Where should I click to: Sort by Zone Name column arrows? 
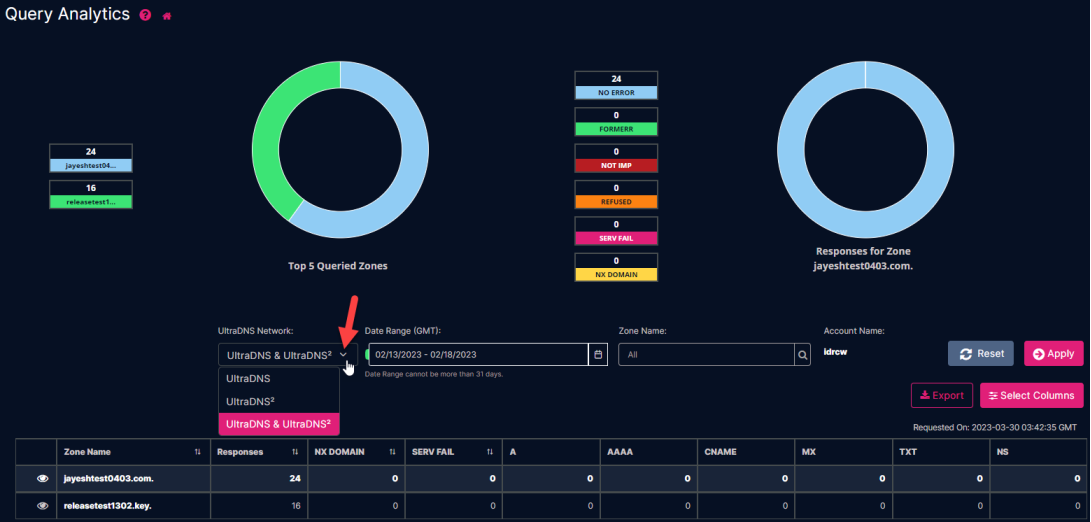click(x=198, y=452)
